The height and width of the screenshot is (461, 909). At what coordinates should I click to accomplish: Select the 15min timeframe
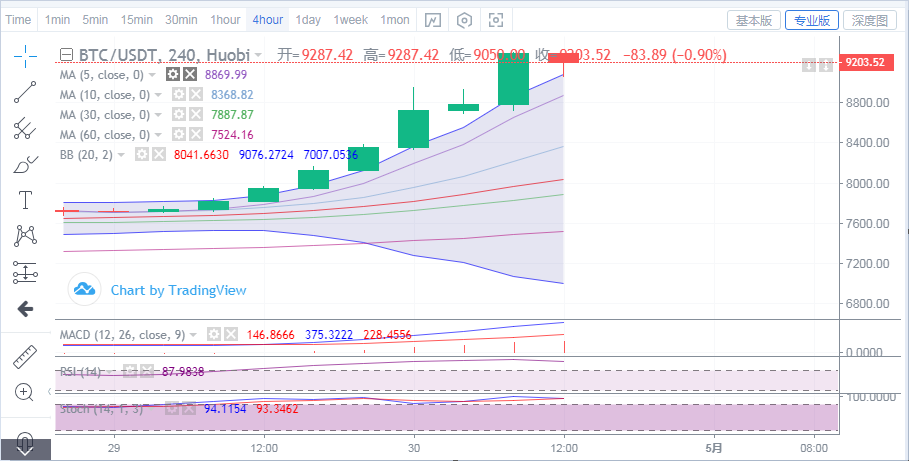(137, 20)
